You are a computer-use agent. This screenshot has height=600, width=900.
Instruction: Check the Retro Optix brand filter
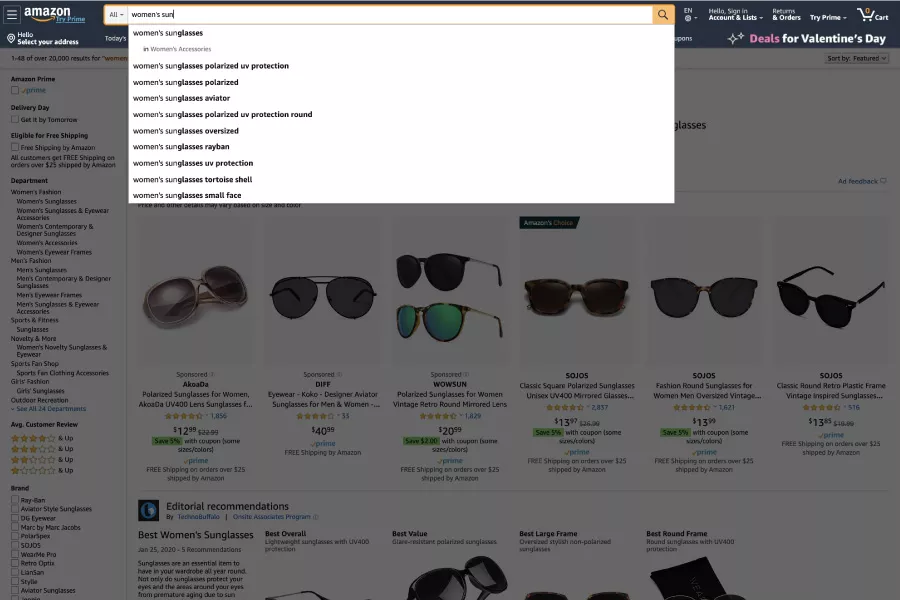coord(15,563)
